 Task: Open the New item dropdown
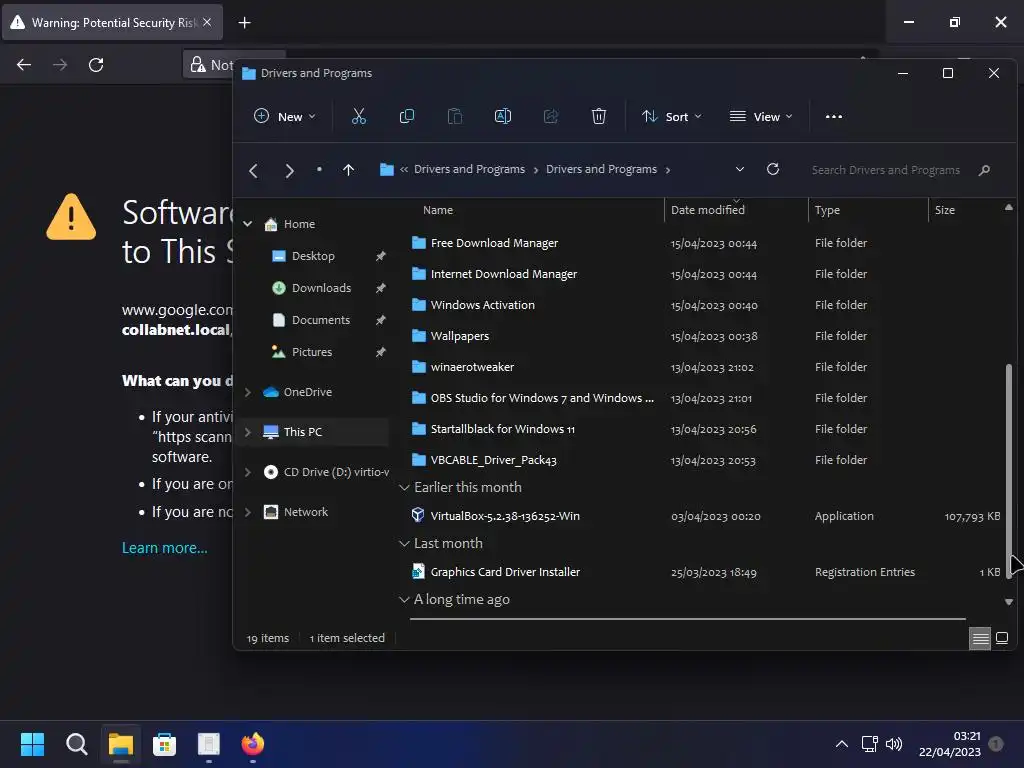[284, 117]
